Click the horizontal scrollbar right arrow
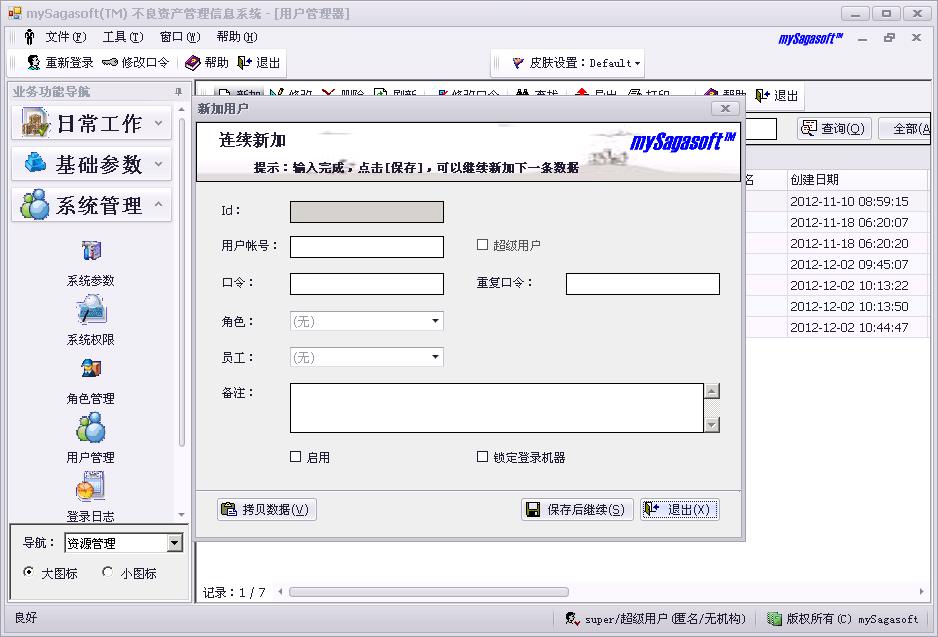938x637 pixels. pos(921,592)
